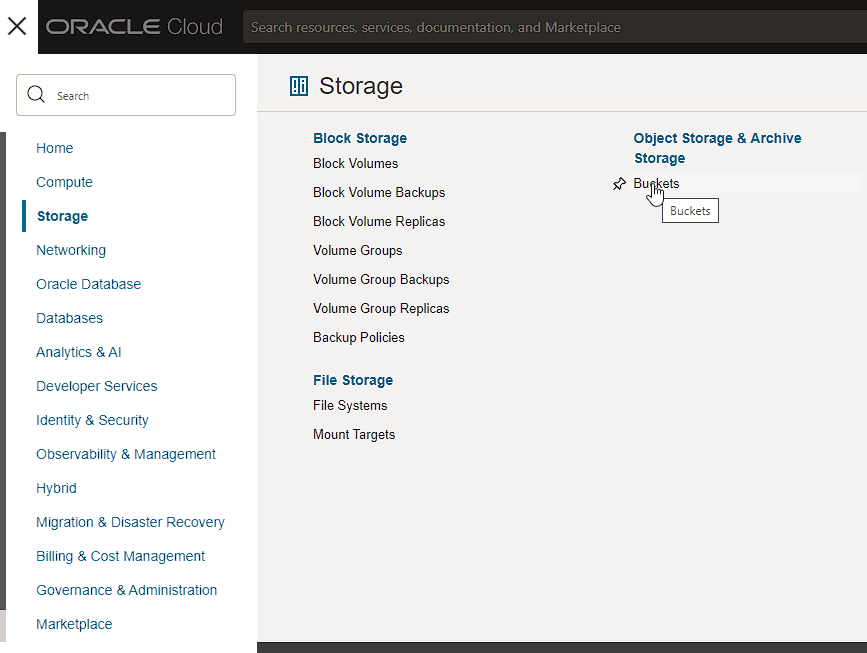Select Networking in the sidebar

[x=70, y=250]
